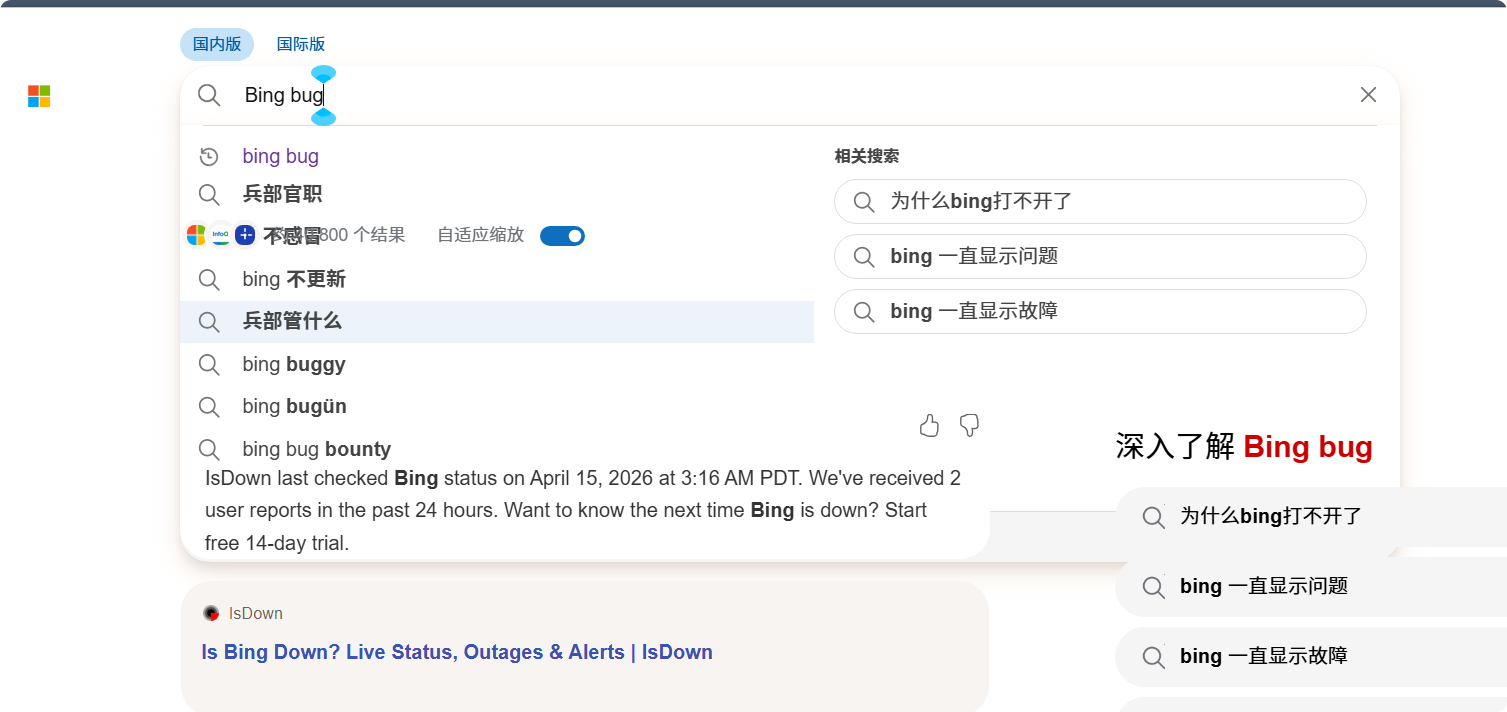Click the search icon beside 'bing buggy'
Screen dimensions: 1507x712
209,364
